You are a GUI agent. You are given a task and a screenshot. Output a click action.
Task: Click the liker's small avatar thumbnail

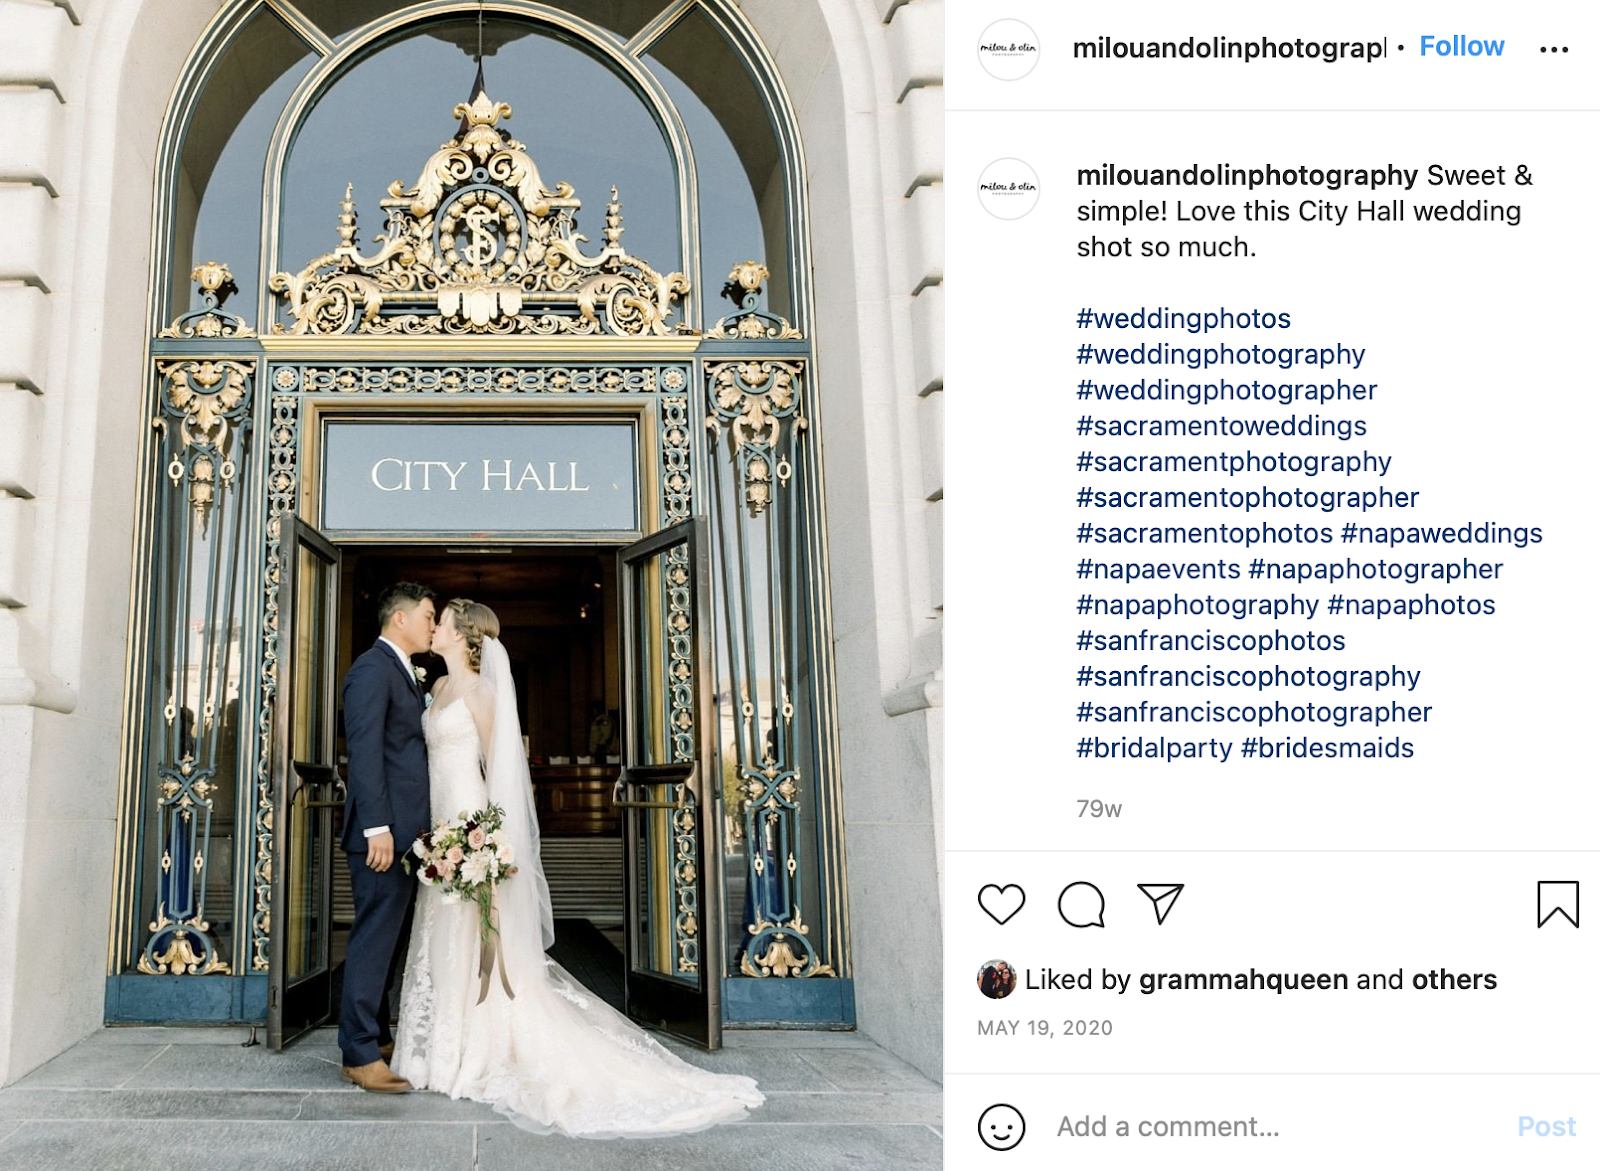996,979
